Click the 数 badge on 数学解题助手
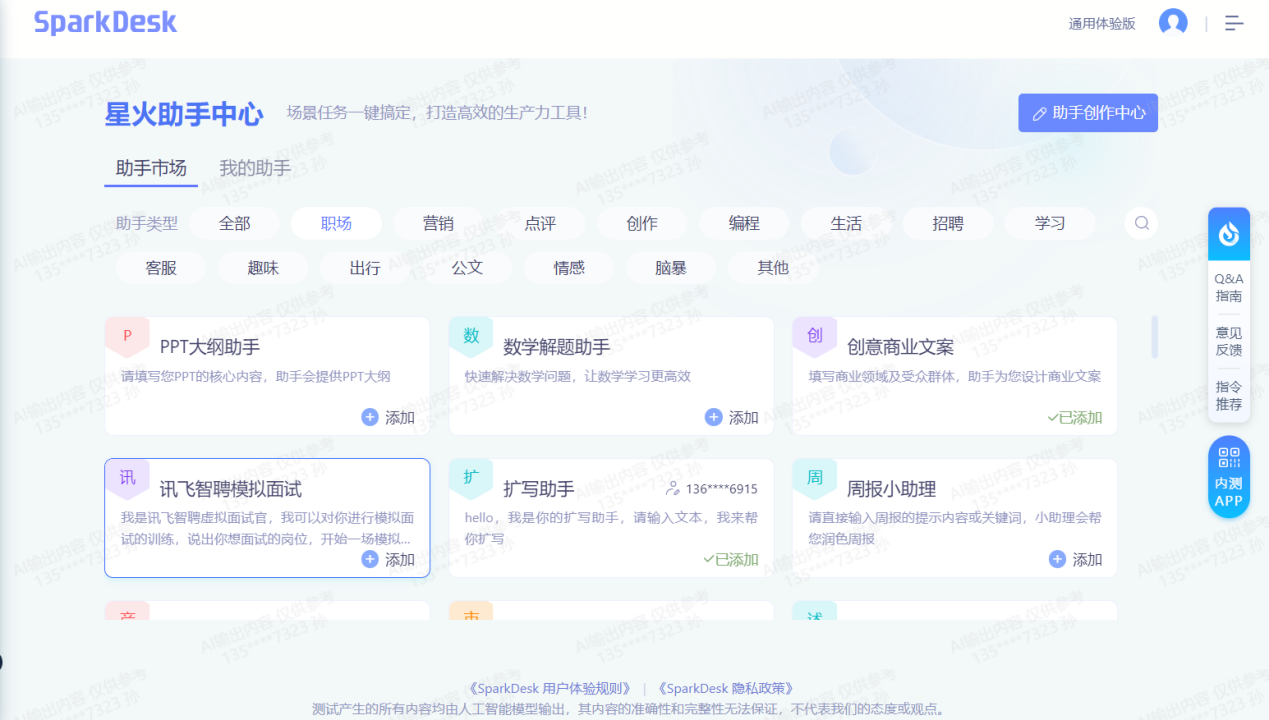This screenshot has height=720, width=1269. 471,336
